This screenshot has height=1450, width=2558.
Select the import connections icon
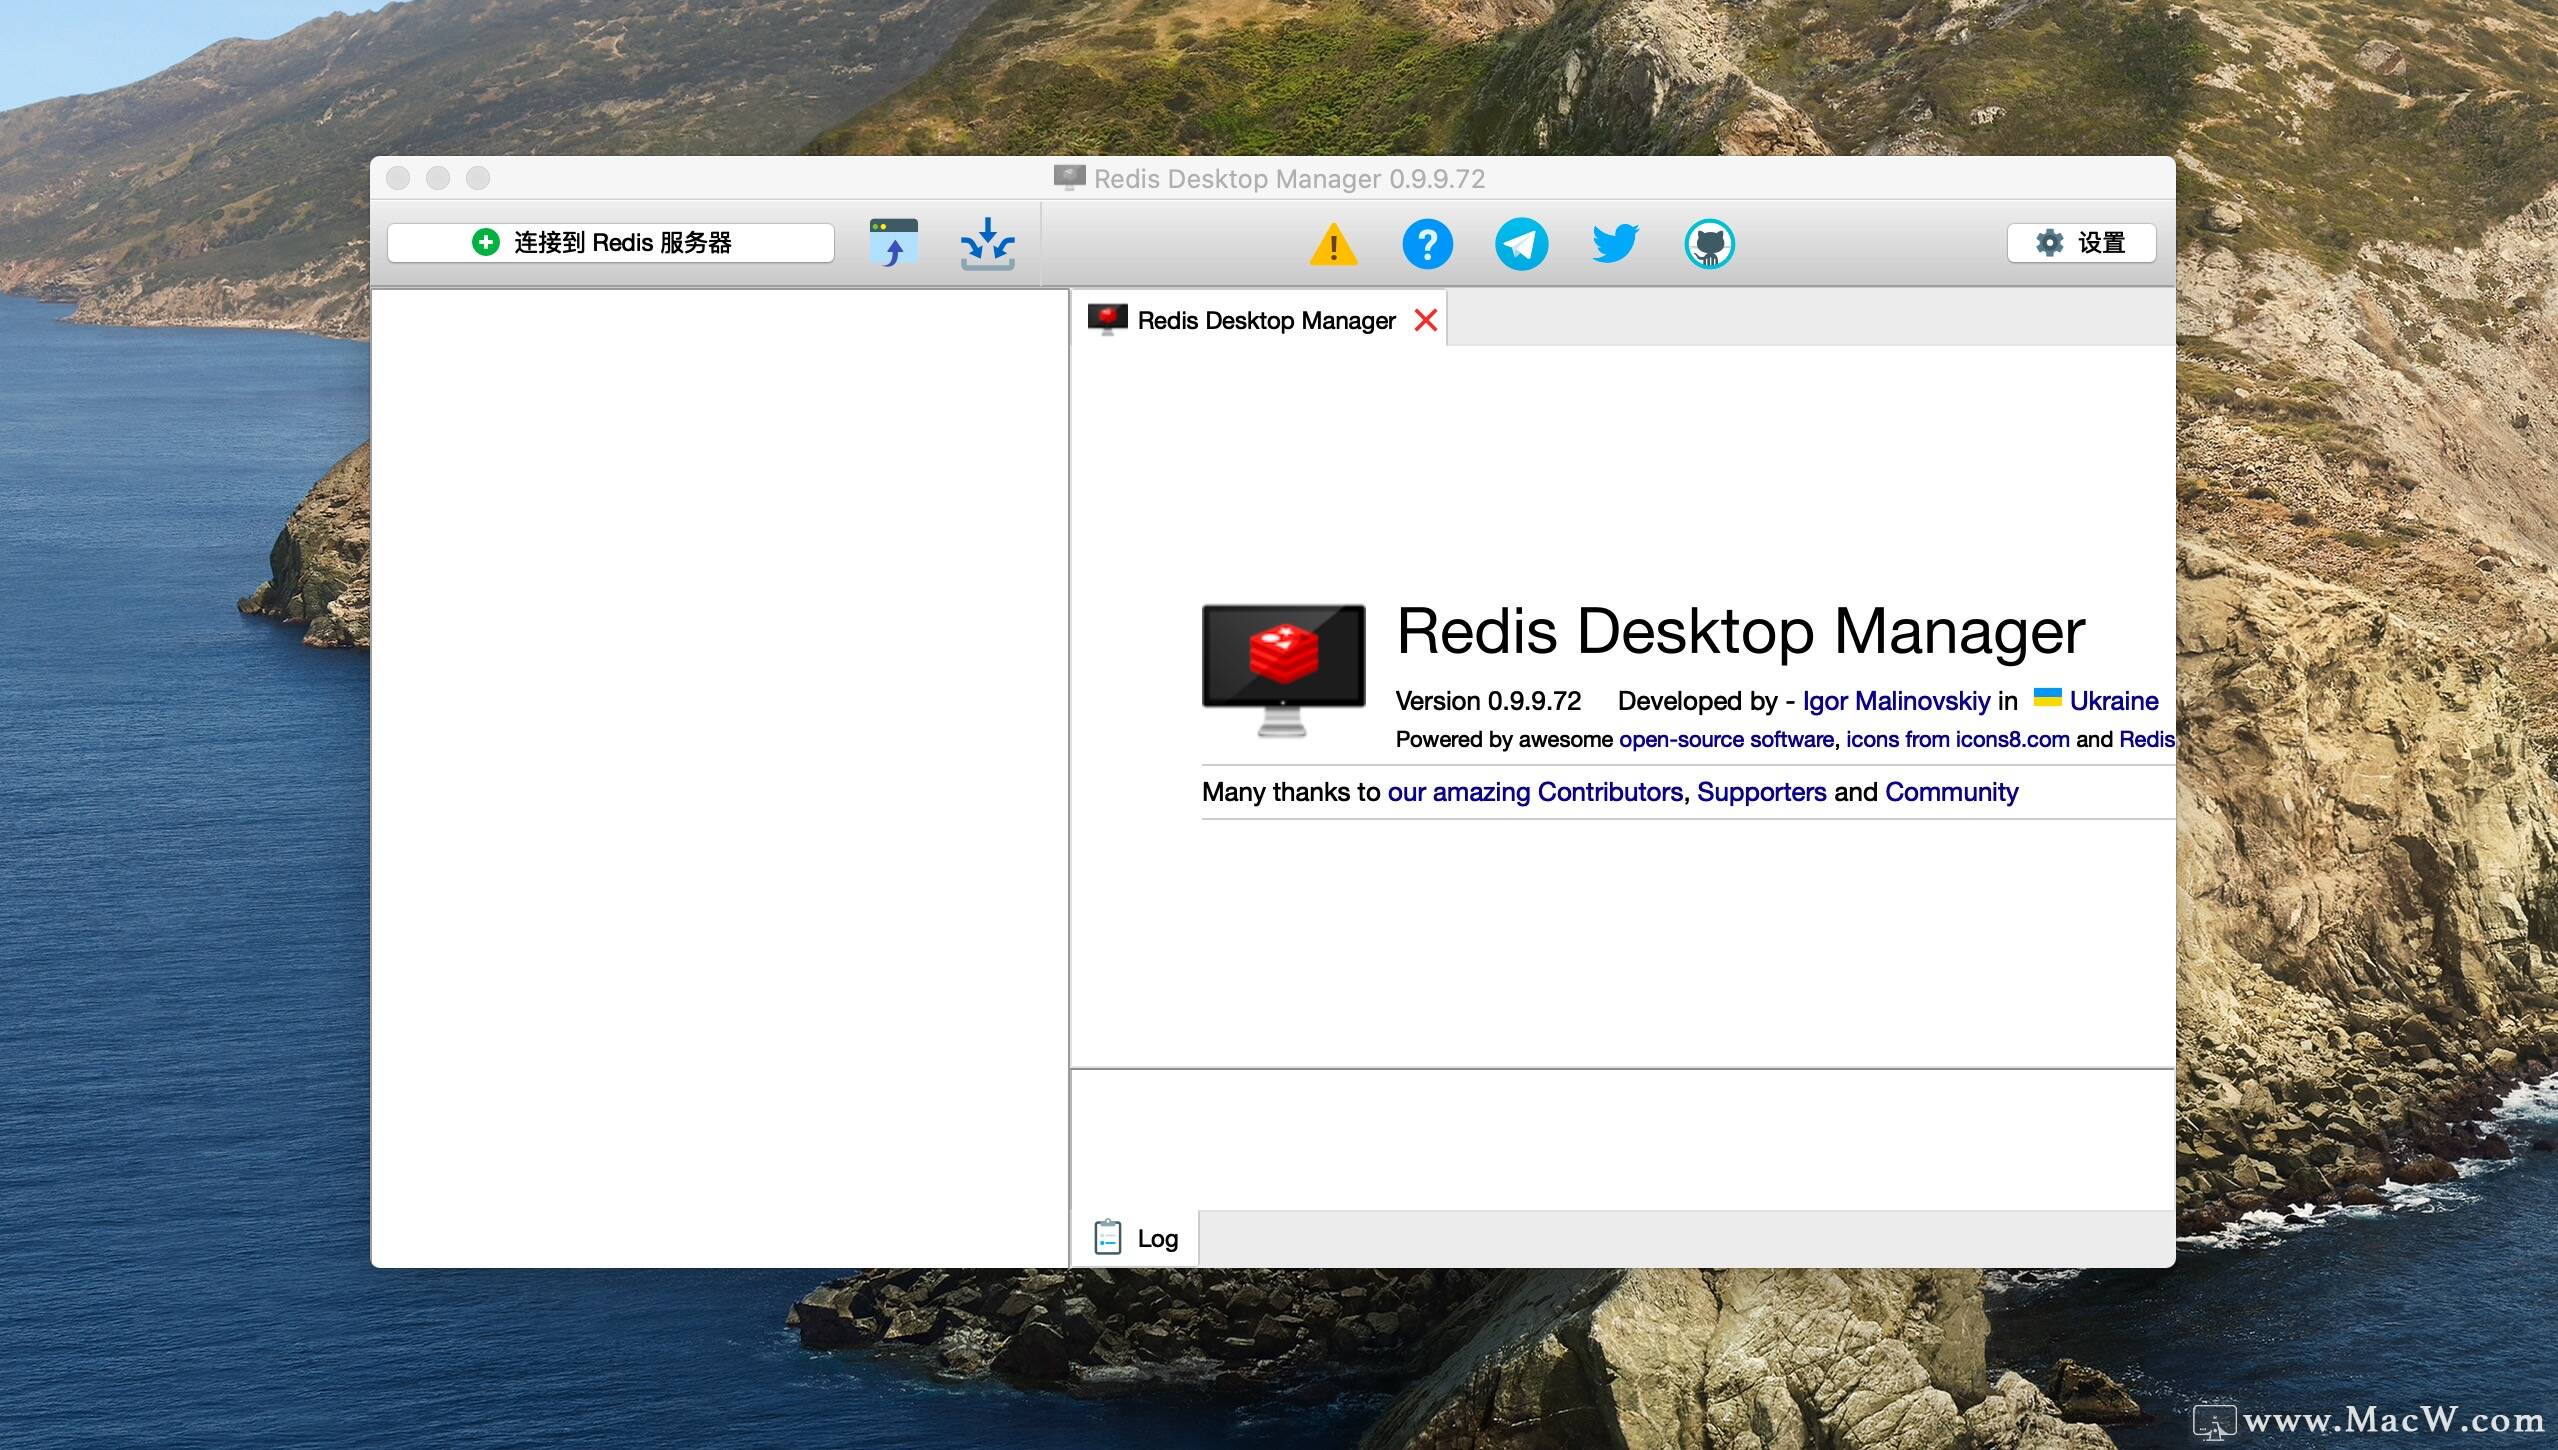(x=987, y=242)
